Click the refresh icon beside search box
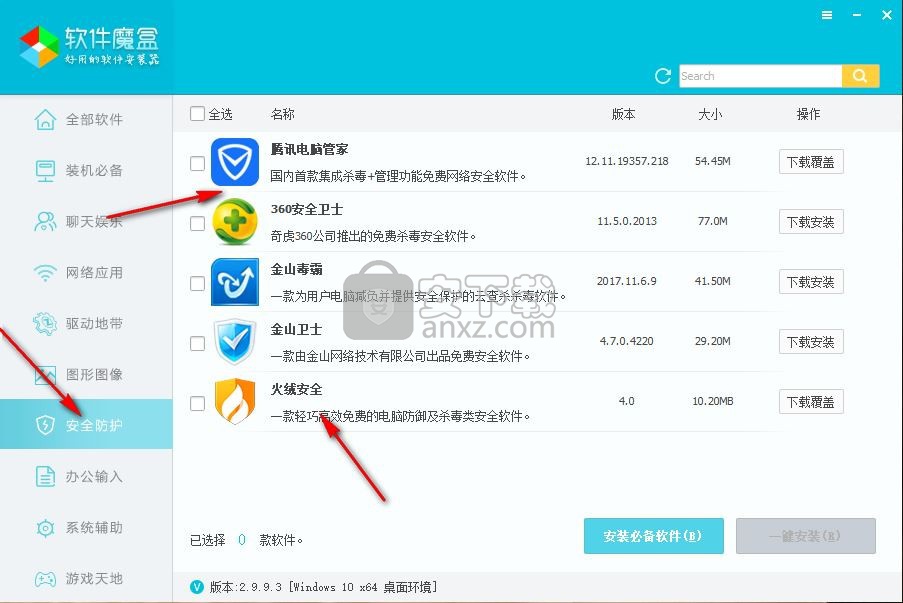 [663, 76]
